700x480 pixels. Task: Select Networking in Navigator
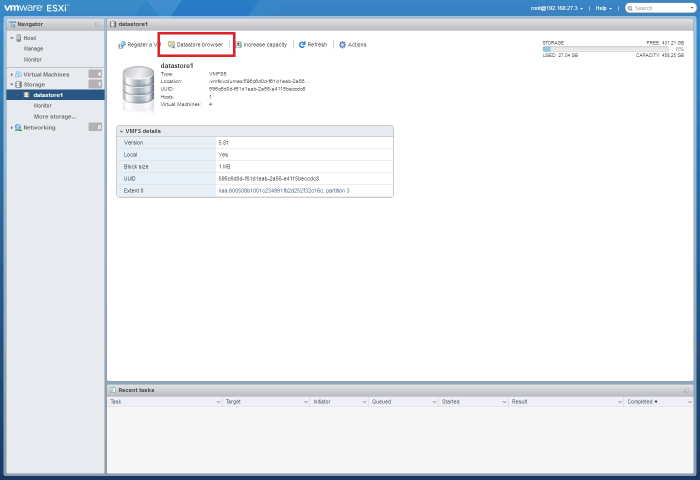(39, 128)
